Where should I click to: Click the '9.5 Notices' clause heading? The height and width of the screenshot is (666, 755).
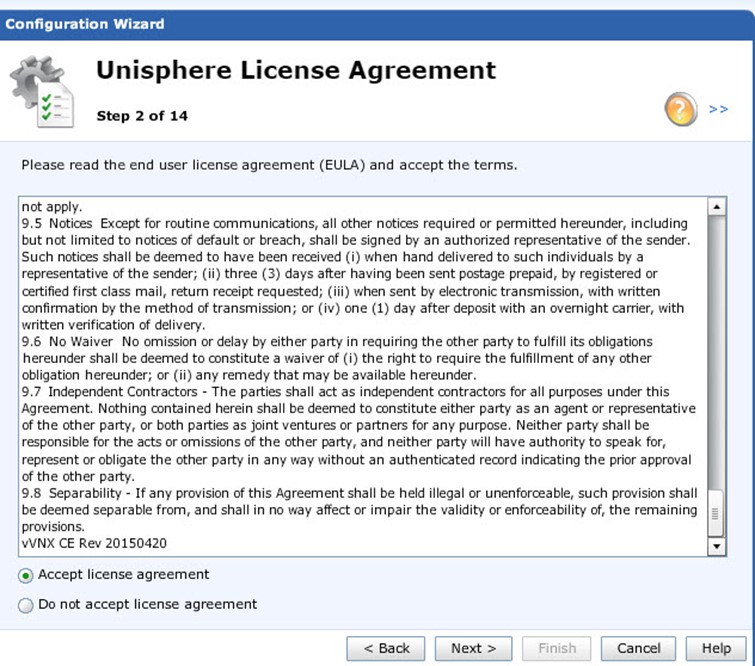click(57, 223)
